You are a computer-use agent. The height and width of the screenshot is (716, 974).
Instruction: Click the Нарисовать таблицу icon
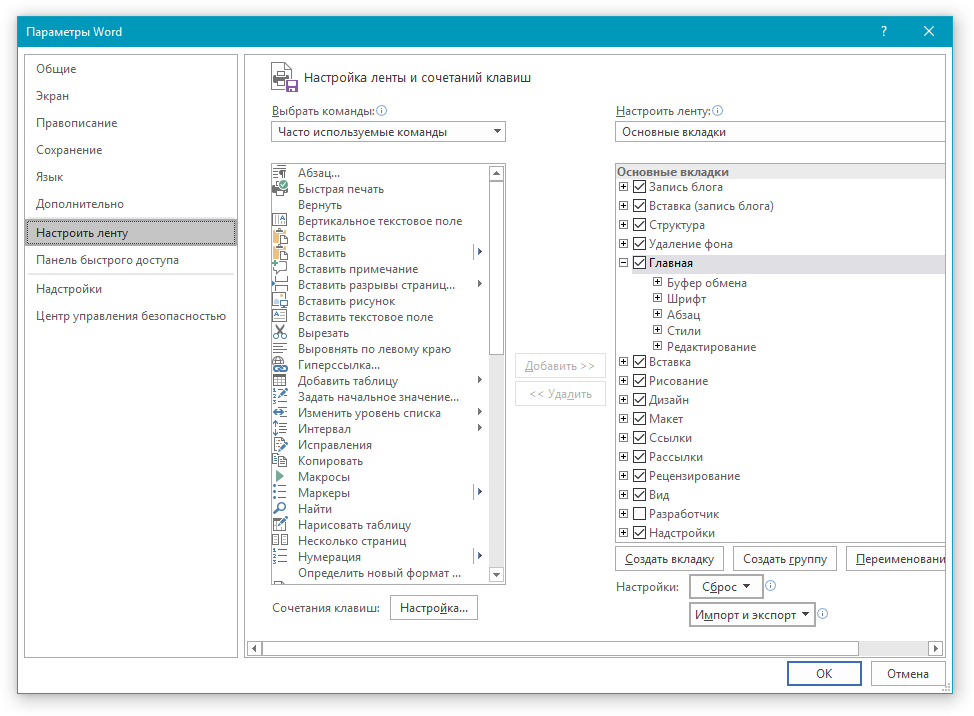click(x=280, y=525)
